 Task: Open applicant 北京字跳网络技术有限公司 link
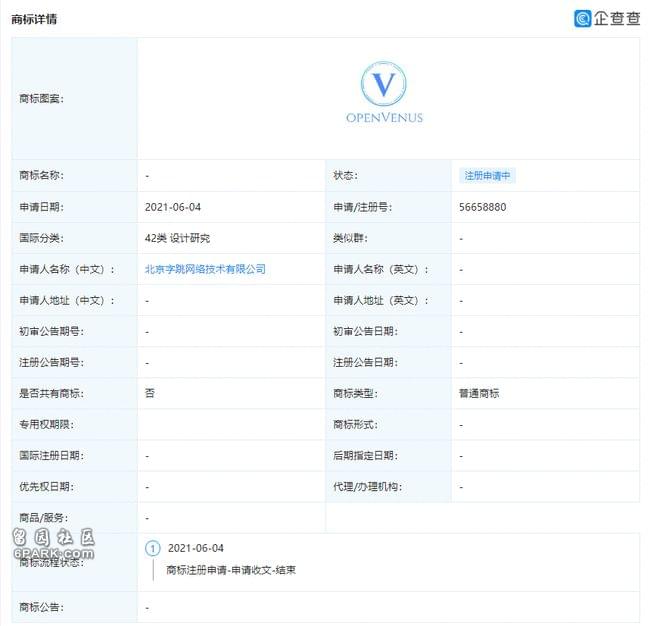(x=205, y=269)
